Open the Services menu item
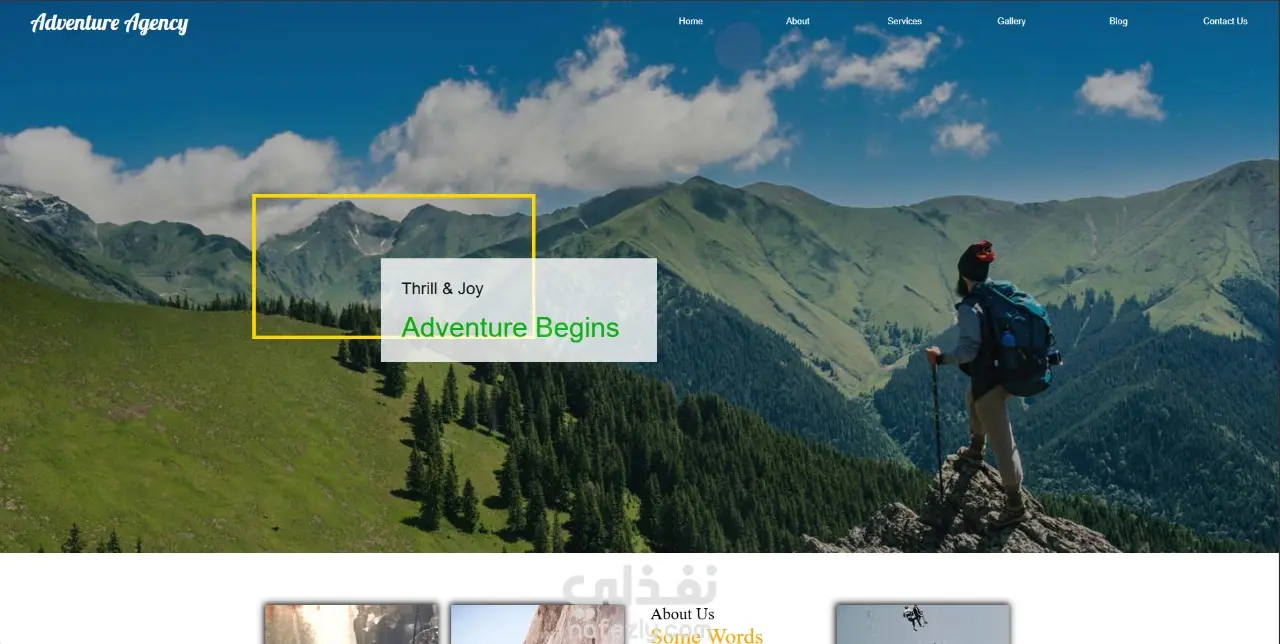 click(904, 21)
